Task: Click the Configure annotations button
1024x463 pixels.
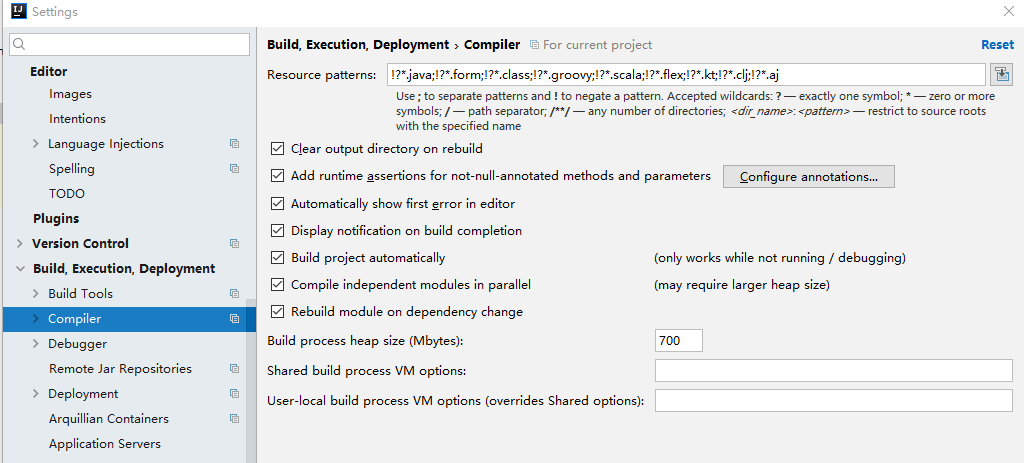Action: pos(808,177)
